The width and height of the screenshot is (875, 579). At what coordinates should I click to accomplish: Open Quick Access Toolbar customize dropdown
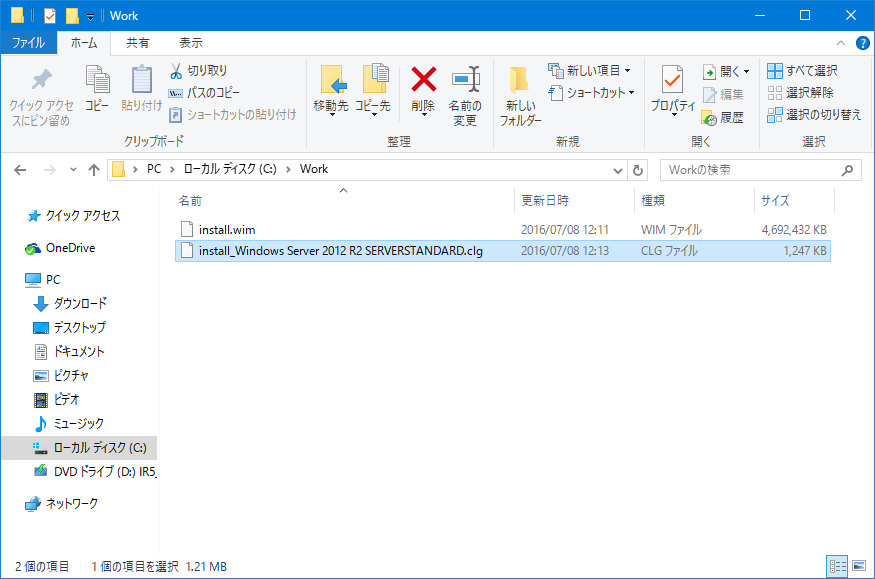90,16
